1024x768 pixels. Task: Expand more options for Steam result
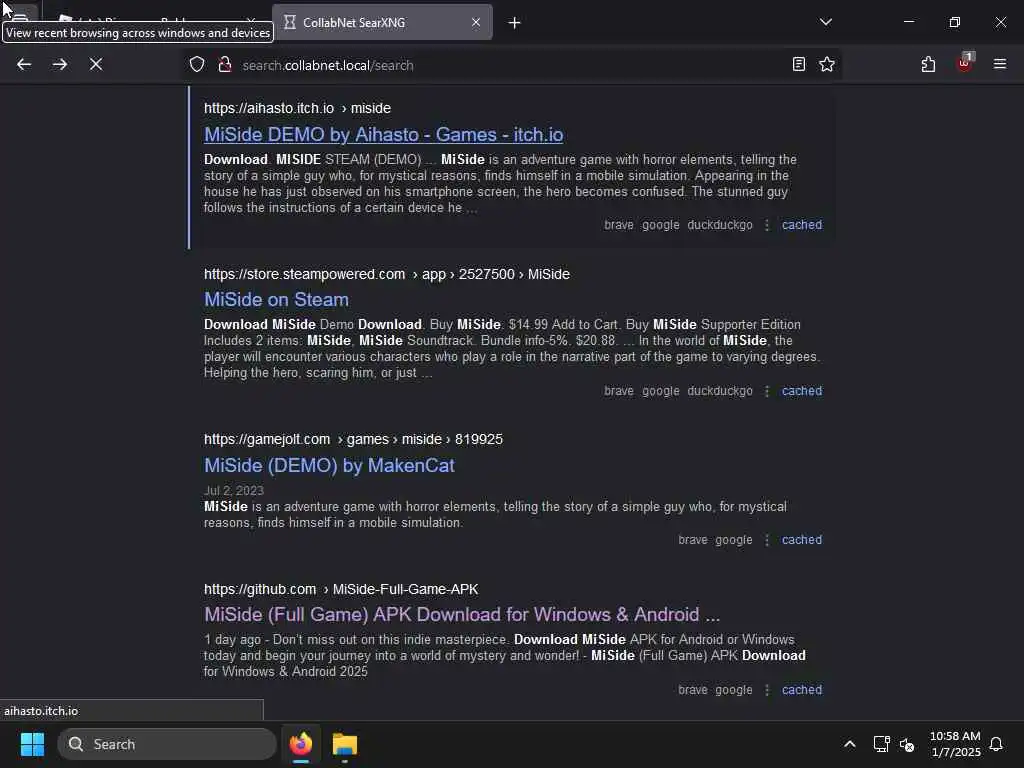(767, 391)
